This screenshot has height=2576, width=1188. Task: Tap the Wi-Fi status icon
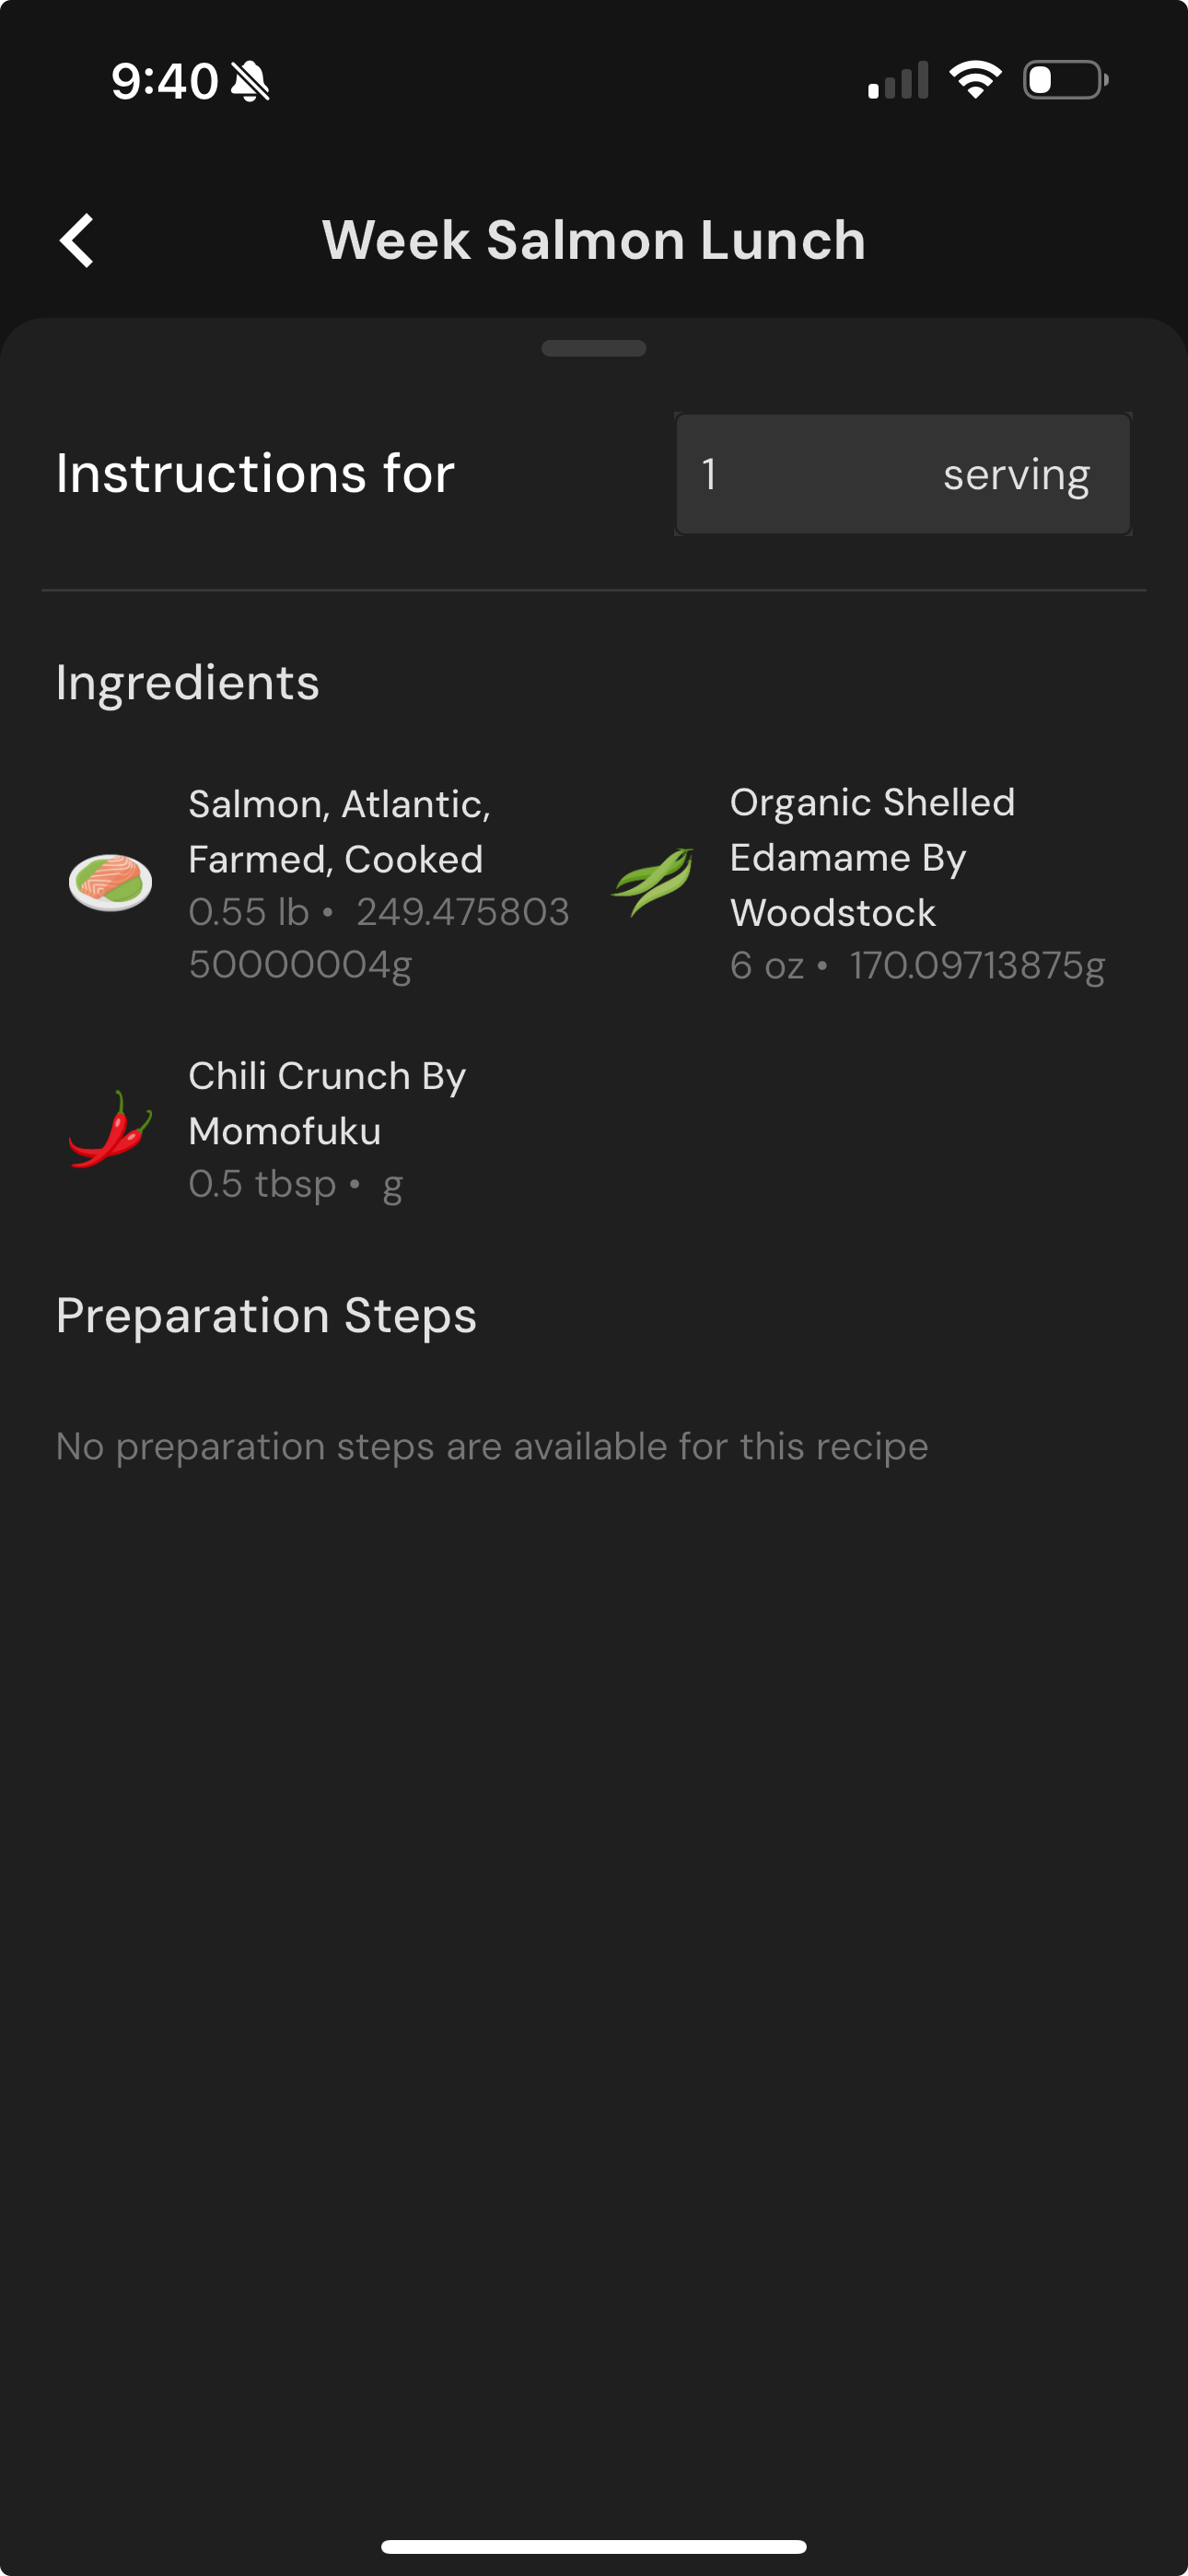[975, 80]
